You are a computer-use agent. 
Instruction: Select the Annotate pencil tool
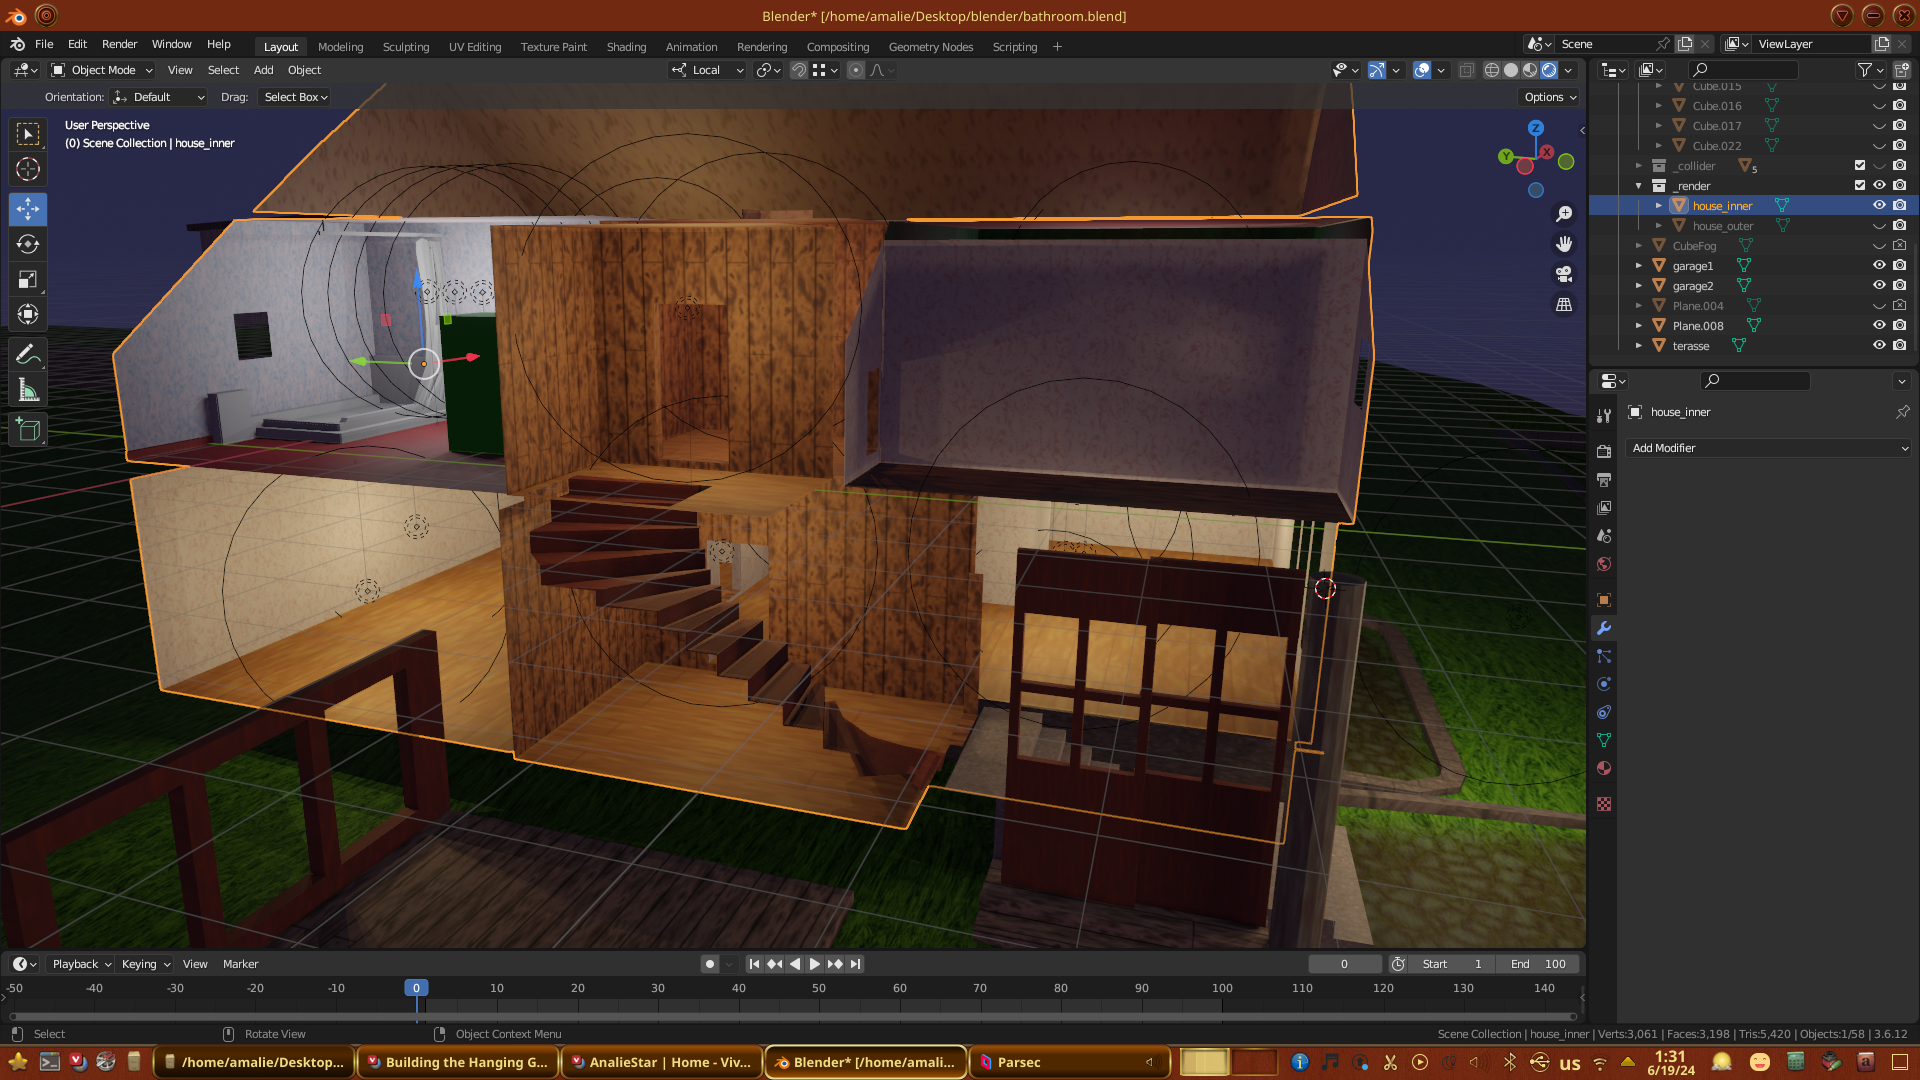(28, 355)
